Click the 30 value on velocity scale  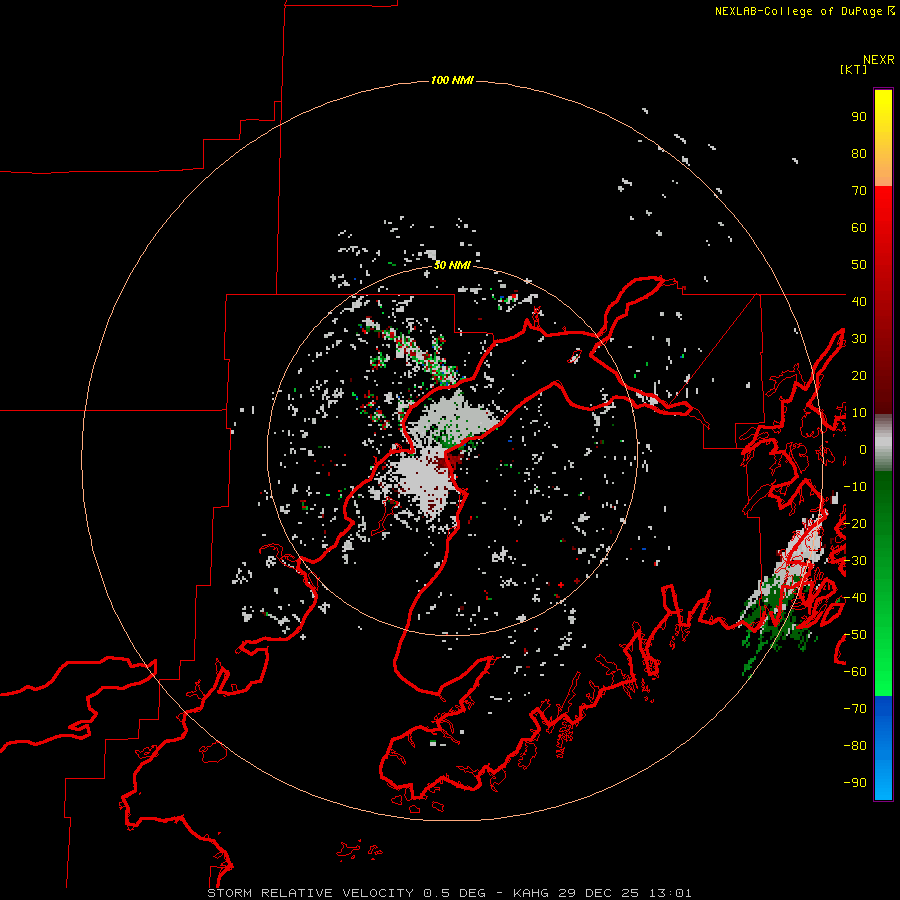tap(859, 339)
